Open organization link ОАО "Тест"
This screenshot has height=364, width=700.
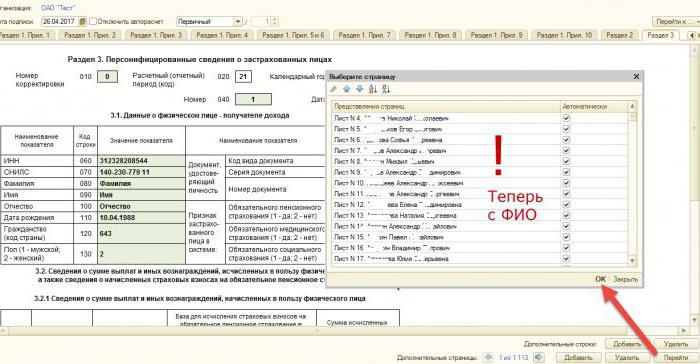point(58,8)
